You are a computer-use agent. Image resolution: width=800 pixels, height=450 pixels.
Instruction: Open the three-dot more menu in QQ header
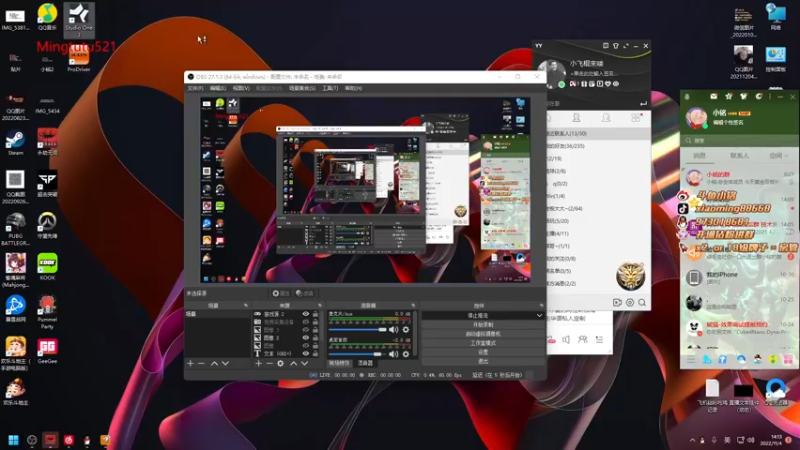[x=770, y=96]
